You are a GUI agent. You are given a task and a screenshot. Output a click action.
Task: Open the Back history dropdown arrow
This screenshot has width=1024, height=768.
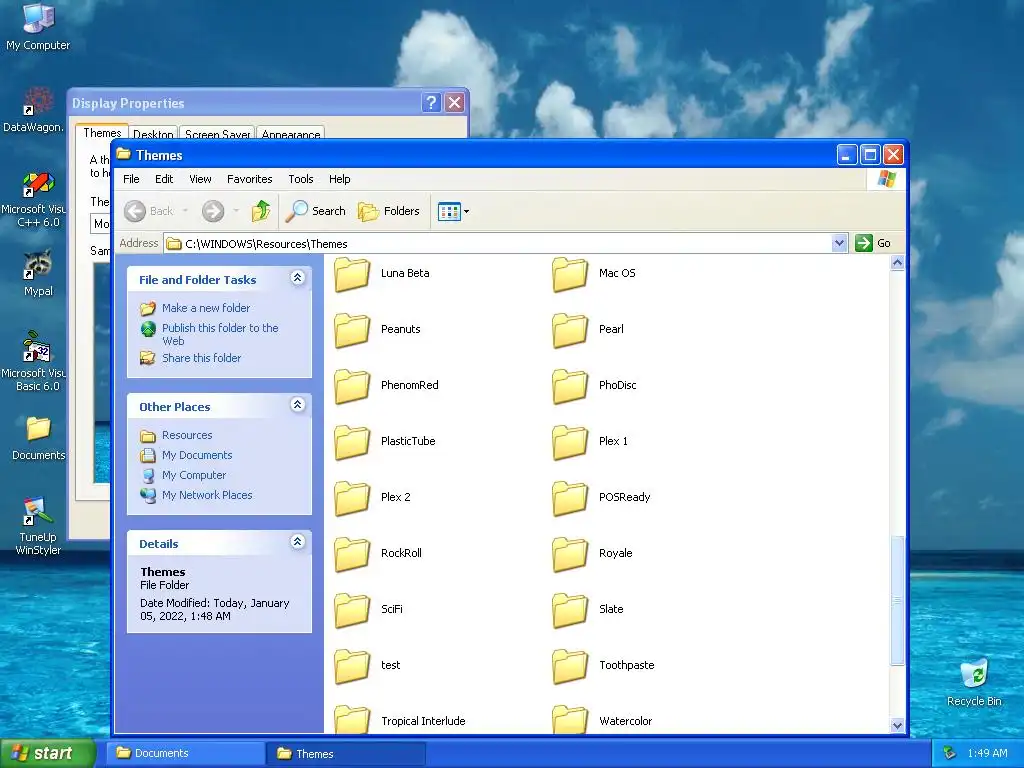point(185,211)
